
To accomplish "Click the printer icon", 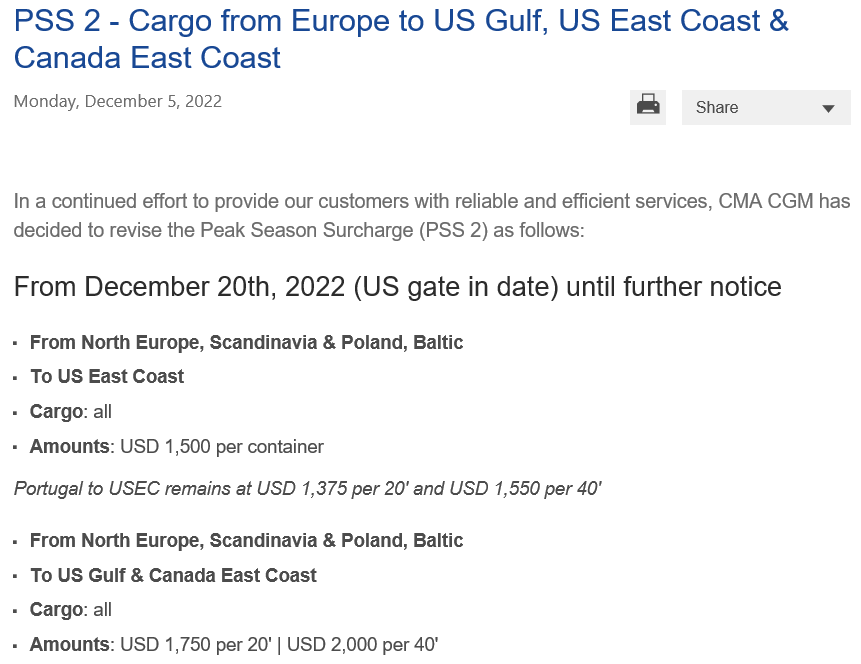I will point(647,107).
